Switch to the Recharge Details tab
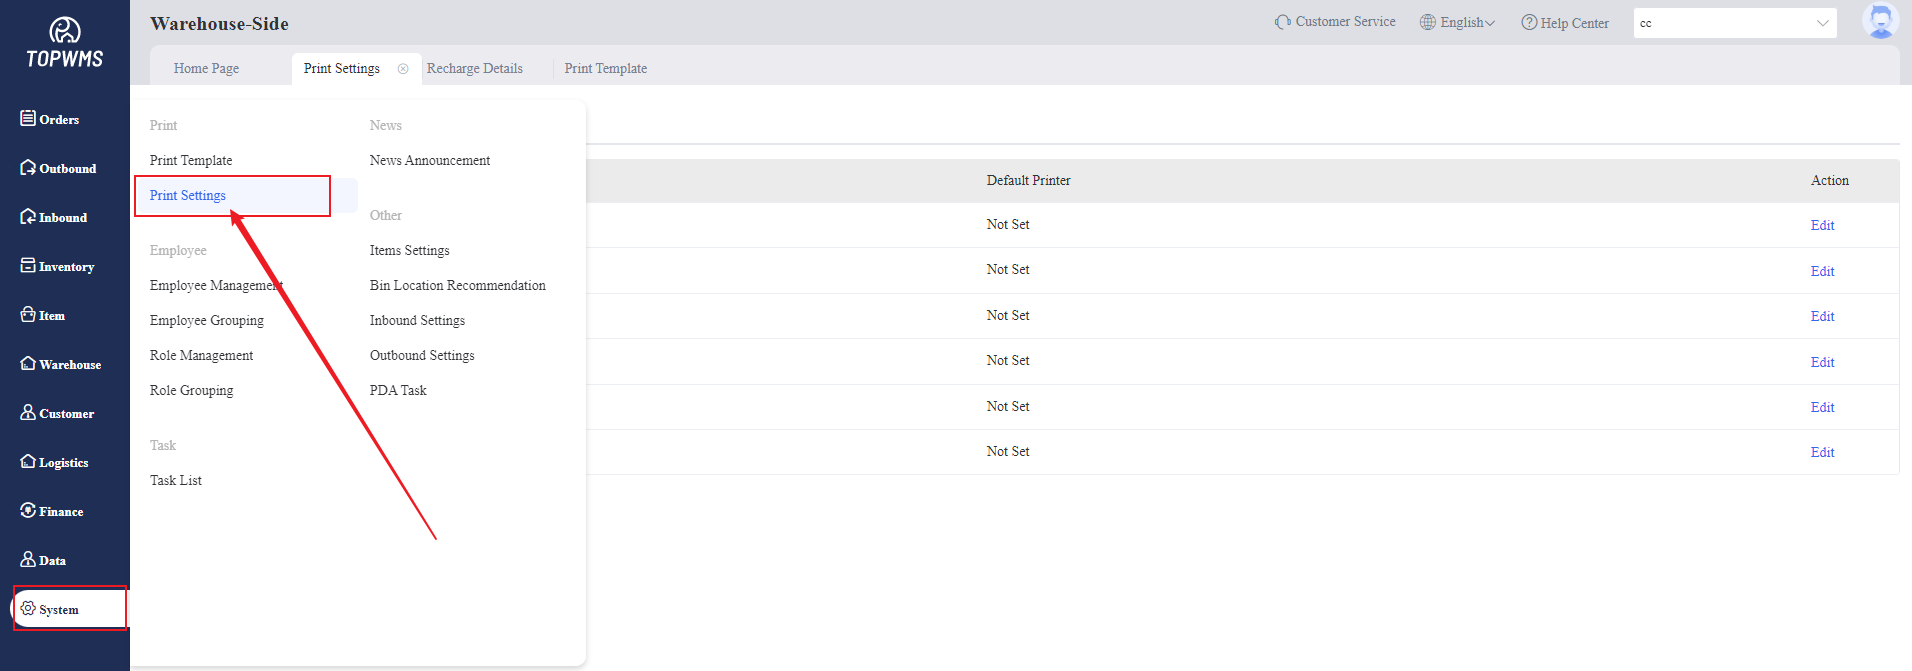The width and height of the screenshot is (1912, 671). coord(475,69)
